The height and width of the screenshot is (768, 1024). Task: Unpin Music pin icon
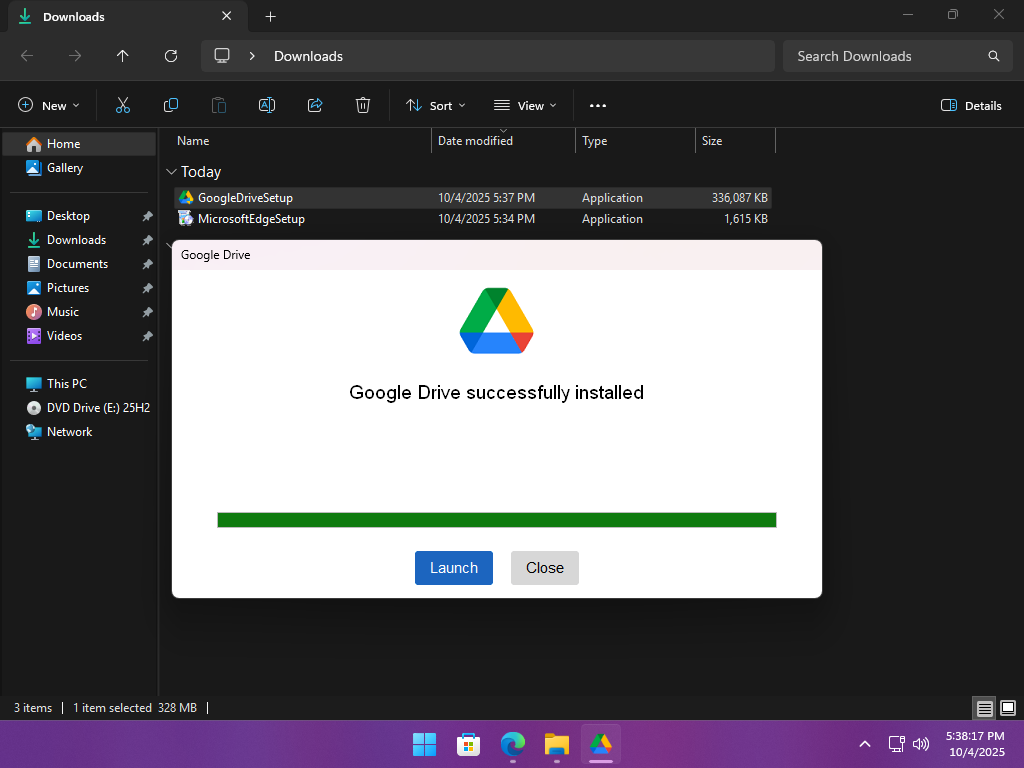tap(148, 312)
